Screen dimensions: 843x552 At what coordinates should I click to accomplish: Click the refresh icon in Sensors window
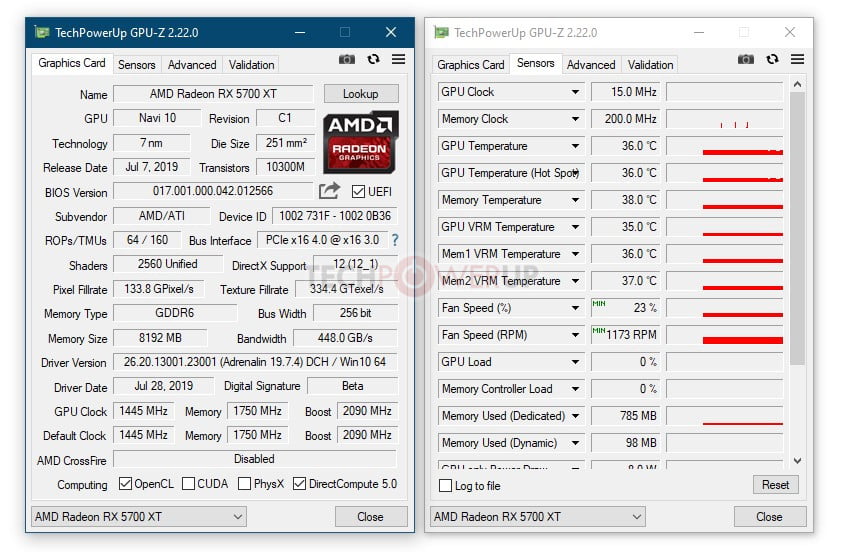coord(772,60)
